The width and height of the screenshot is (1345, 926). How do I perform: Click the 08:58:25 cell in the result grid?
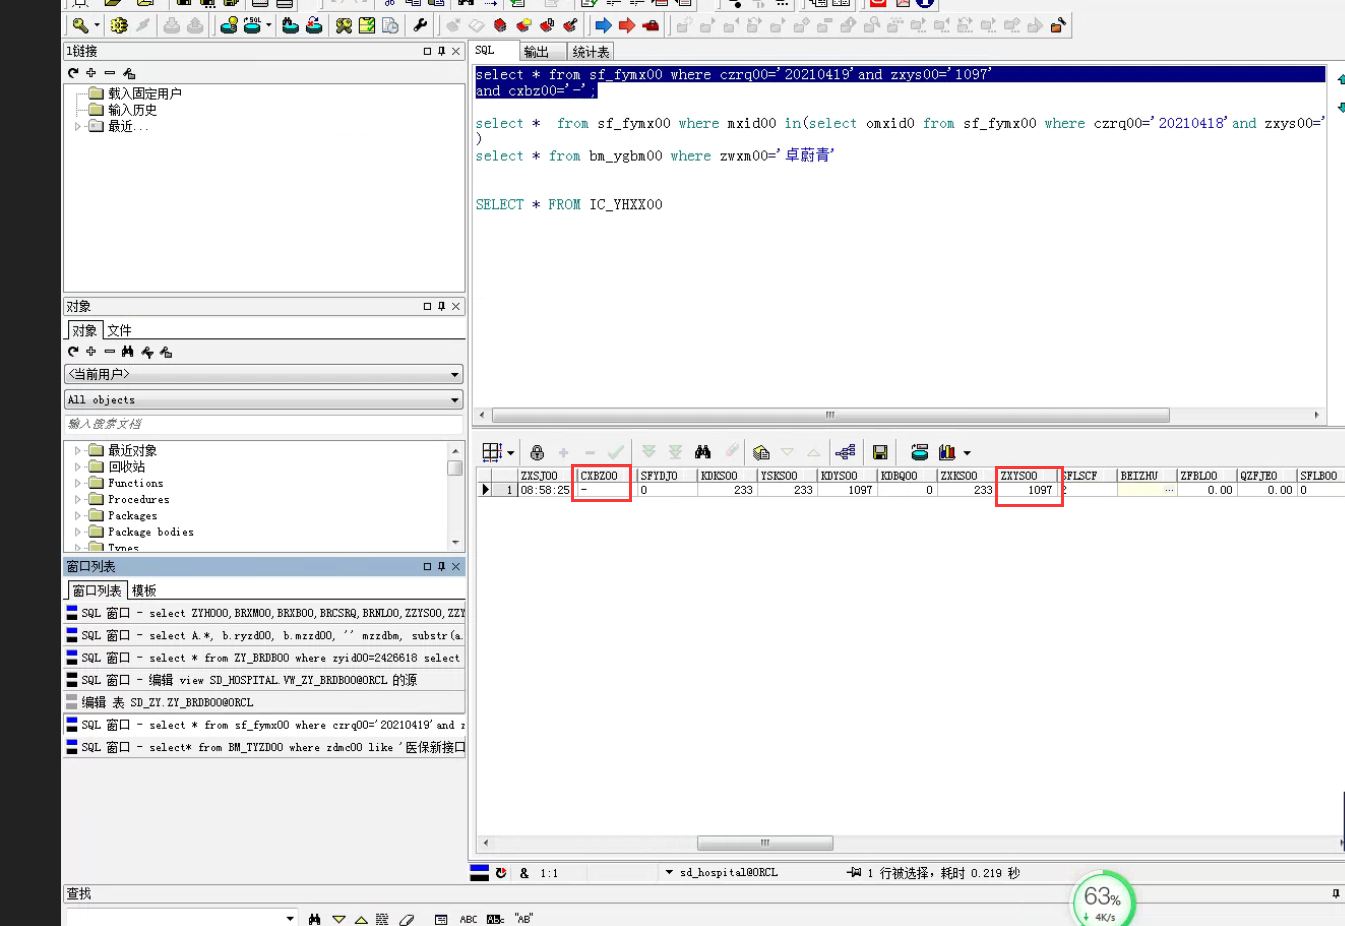545,490
